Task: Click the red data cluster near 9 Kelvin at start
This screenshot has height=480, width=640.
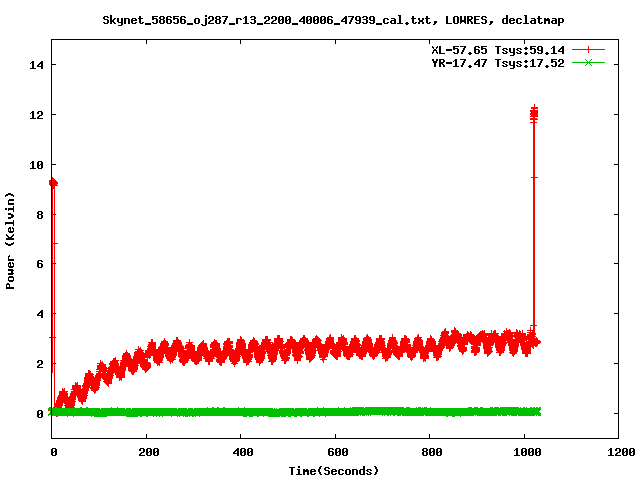Action: click(x=53, y=183)
